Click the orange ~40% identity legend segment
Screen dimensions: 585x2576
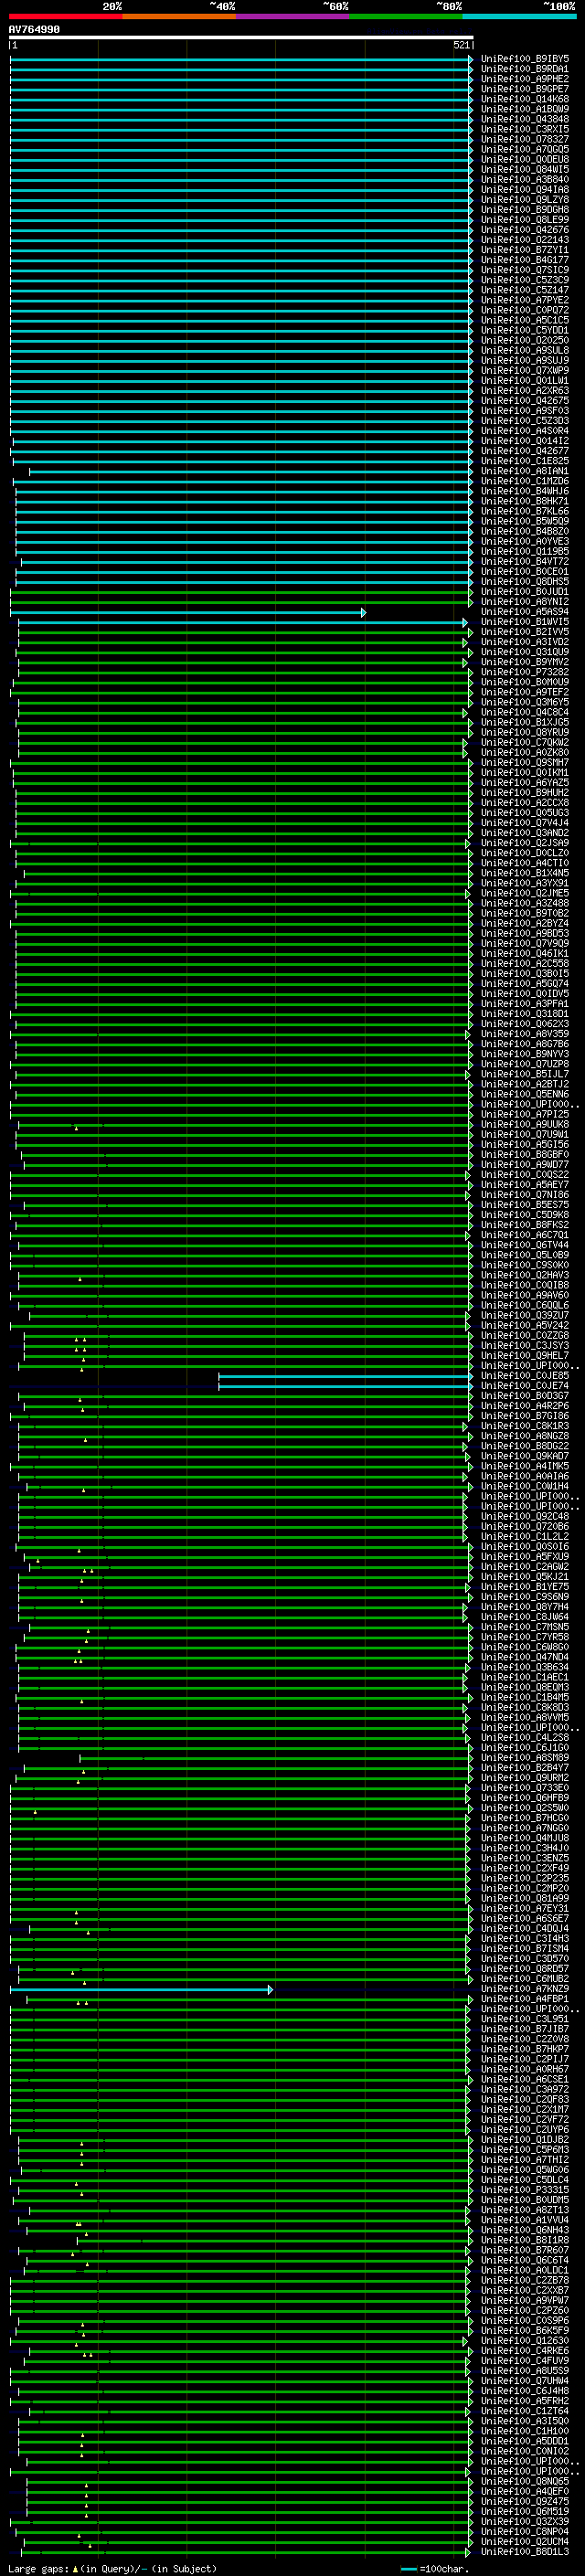(x=179, y=16)
